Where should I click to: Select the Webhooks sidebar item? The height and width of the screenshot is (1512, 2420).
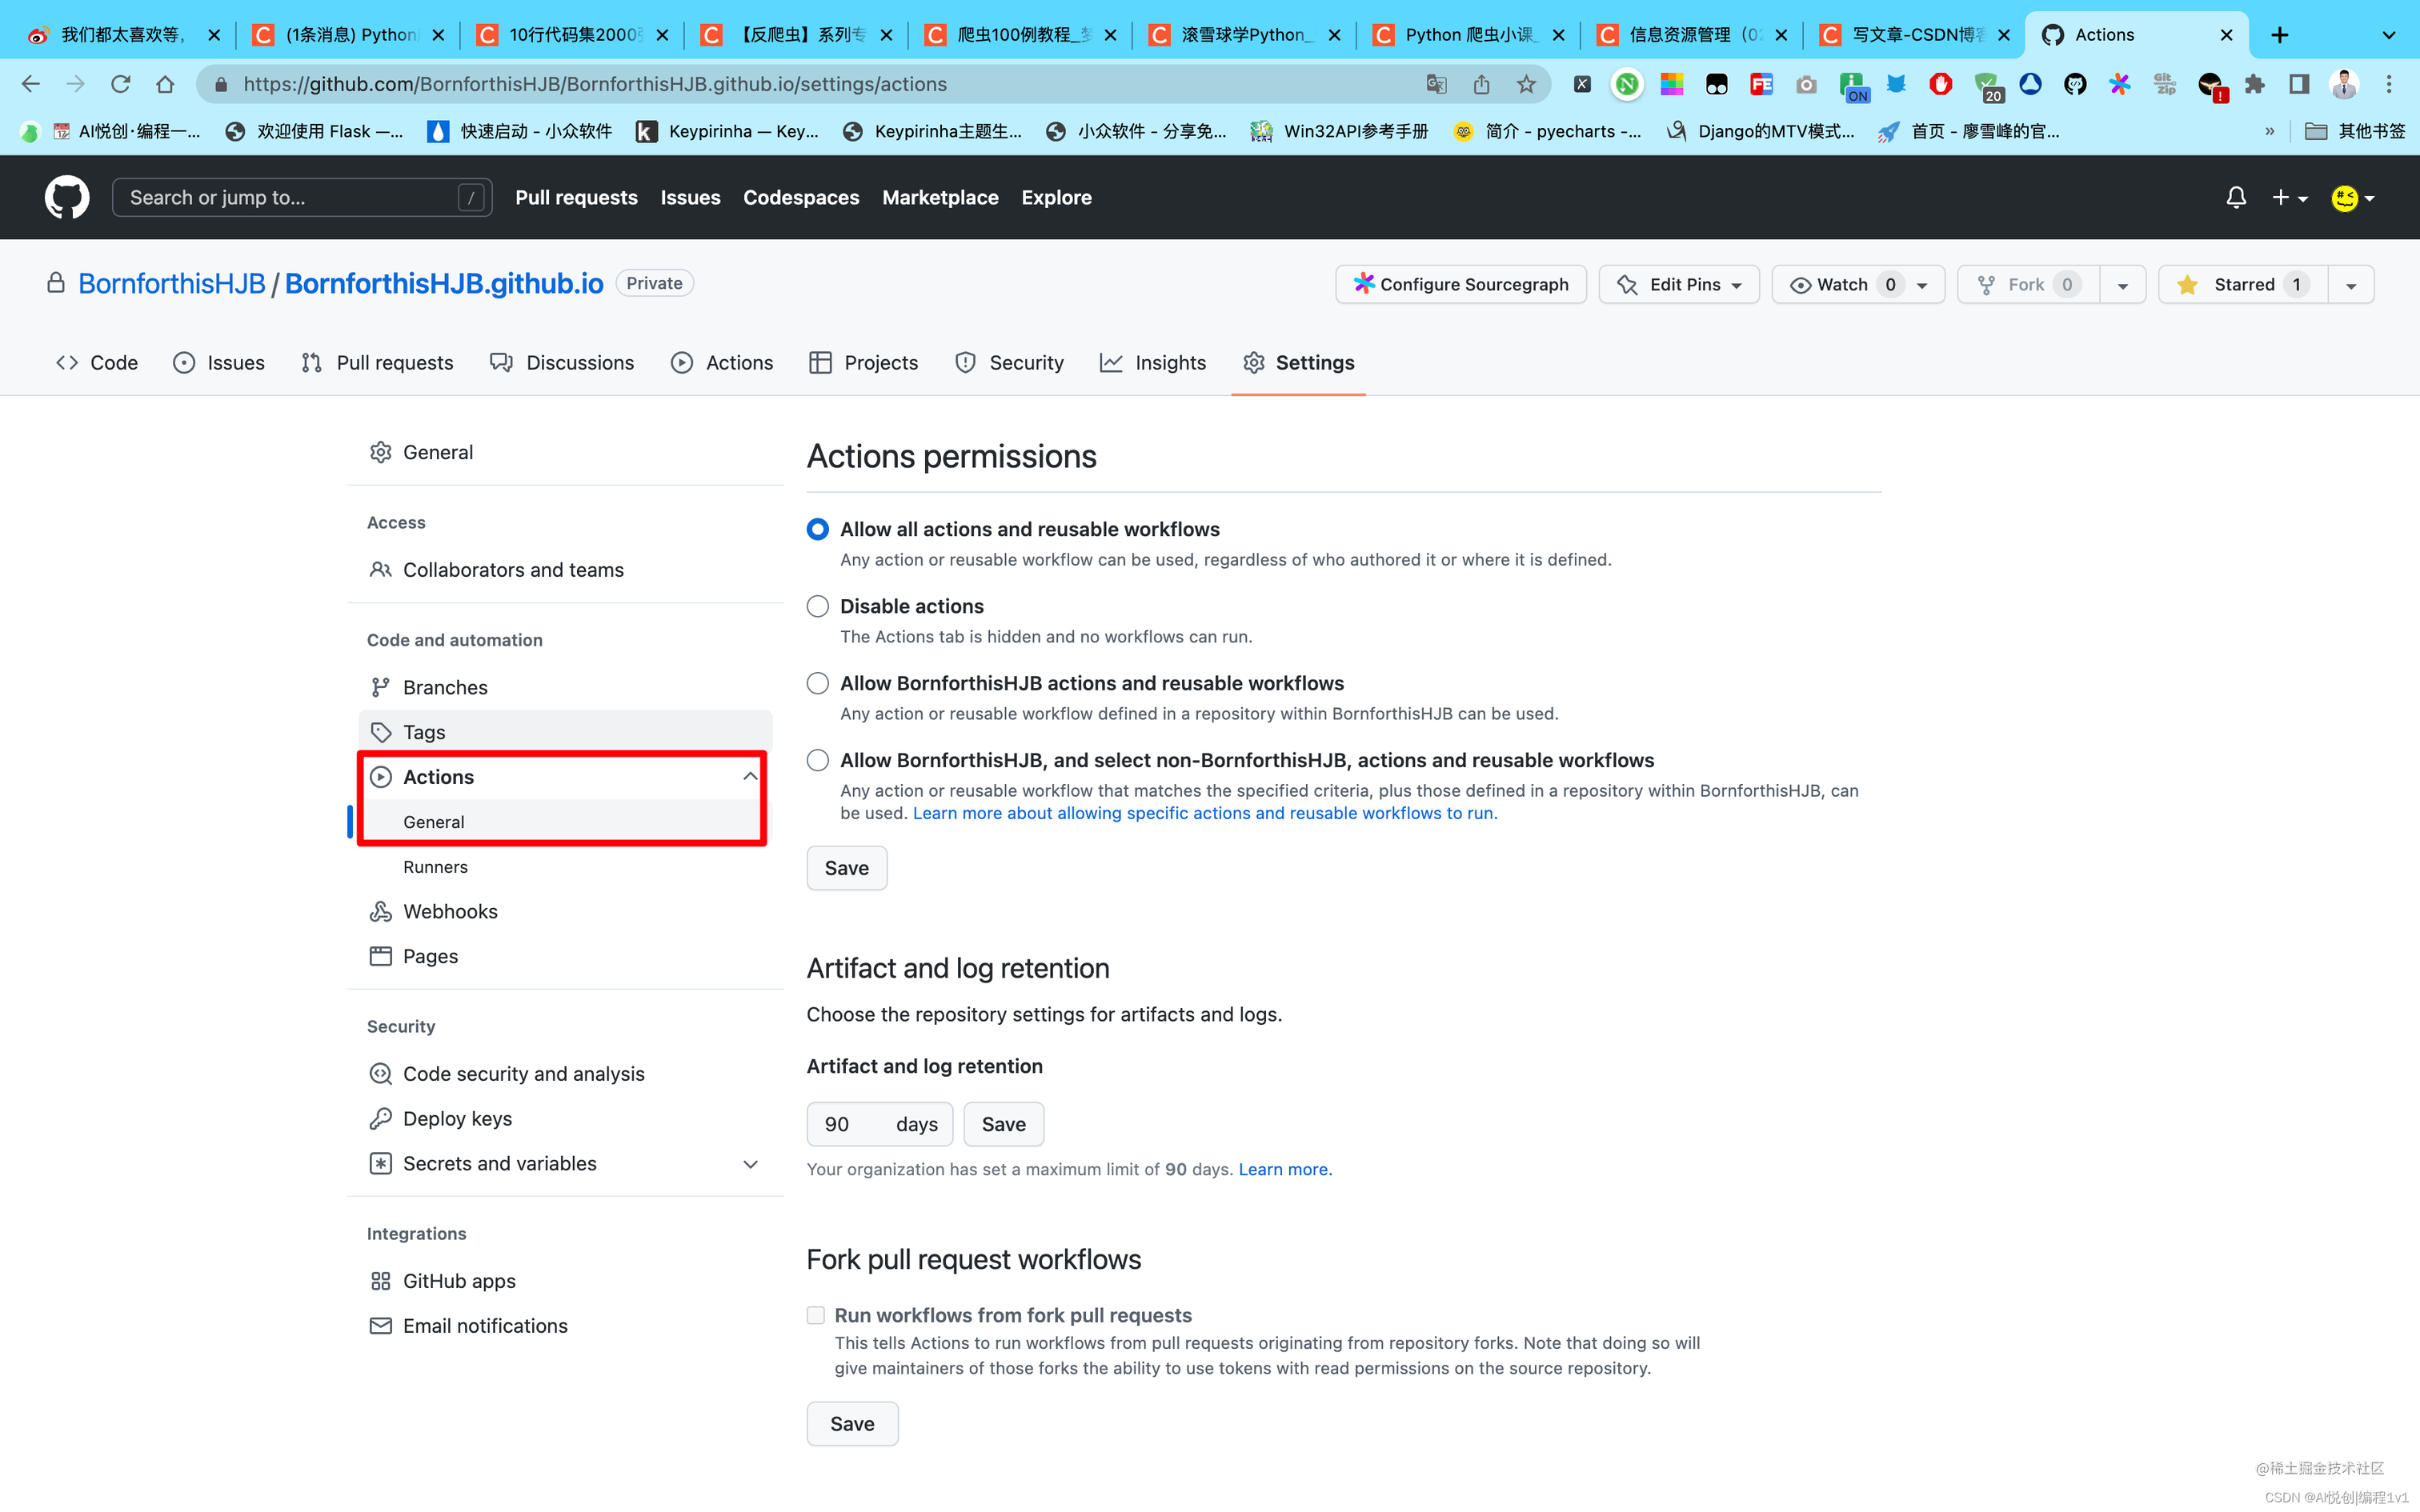450,911
